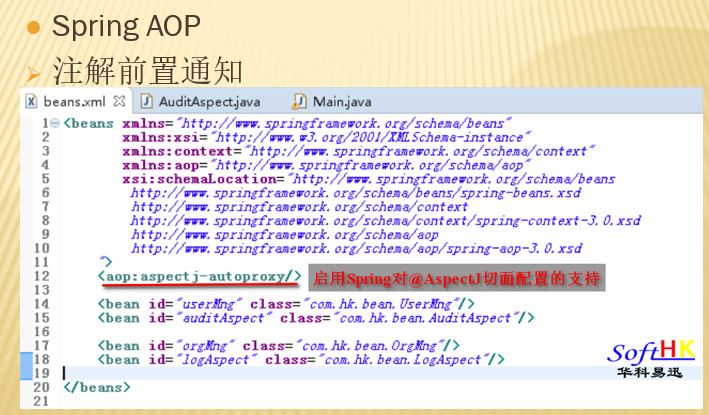709x415 pixels.
Task: Click the Java file icon on Main.java tab
Action: (x=299, y=101)
